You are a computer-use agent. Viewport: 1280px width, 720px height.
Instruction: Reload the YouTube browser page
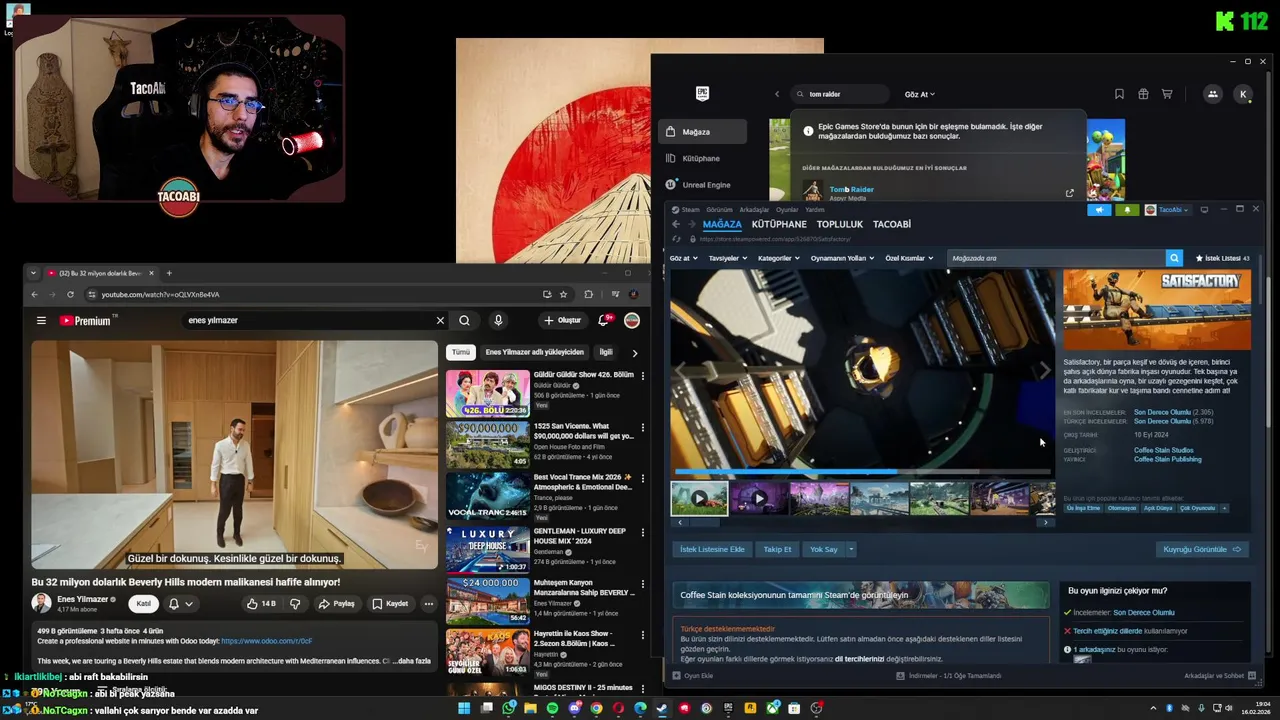70,294
